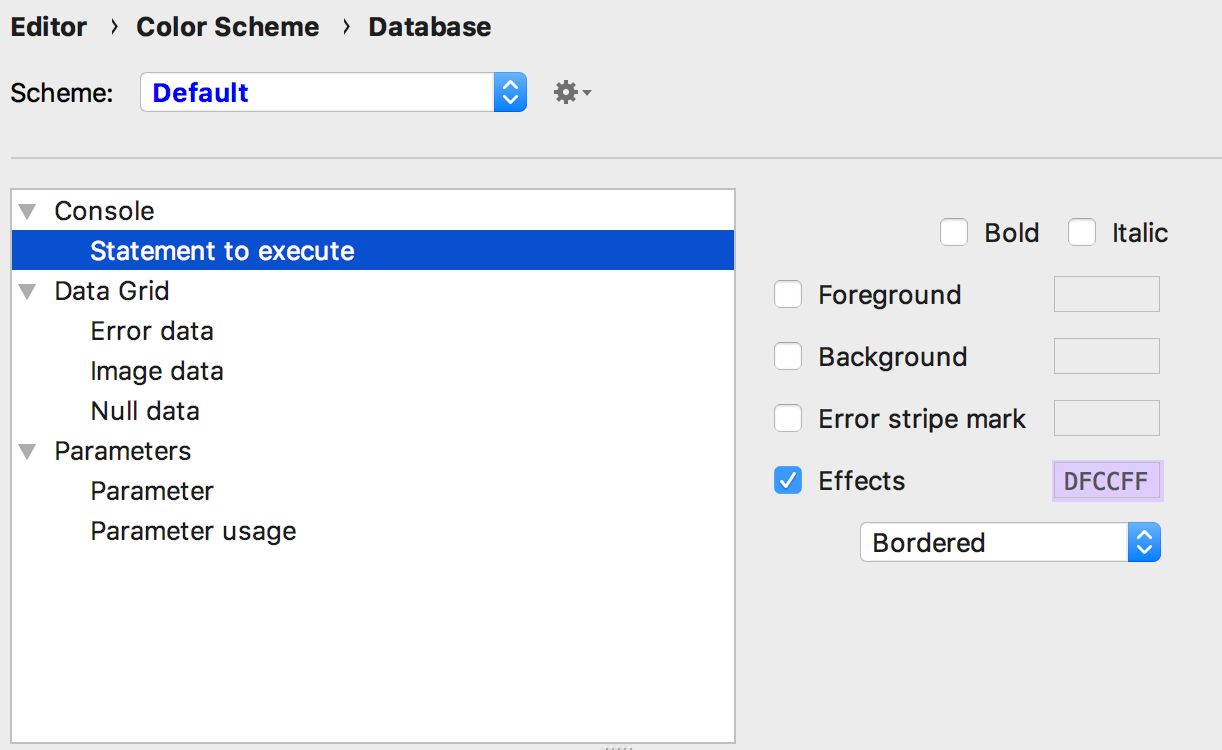Click the Editor breadcrumb
The height and width of the screenshot is (750, 1222).
point(49,27)
